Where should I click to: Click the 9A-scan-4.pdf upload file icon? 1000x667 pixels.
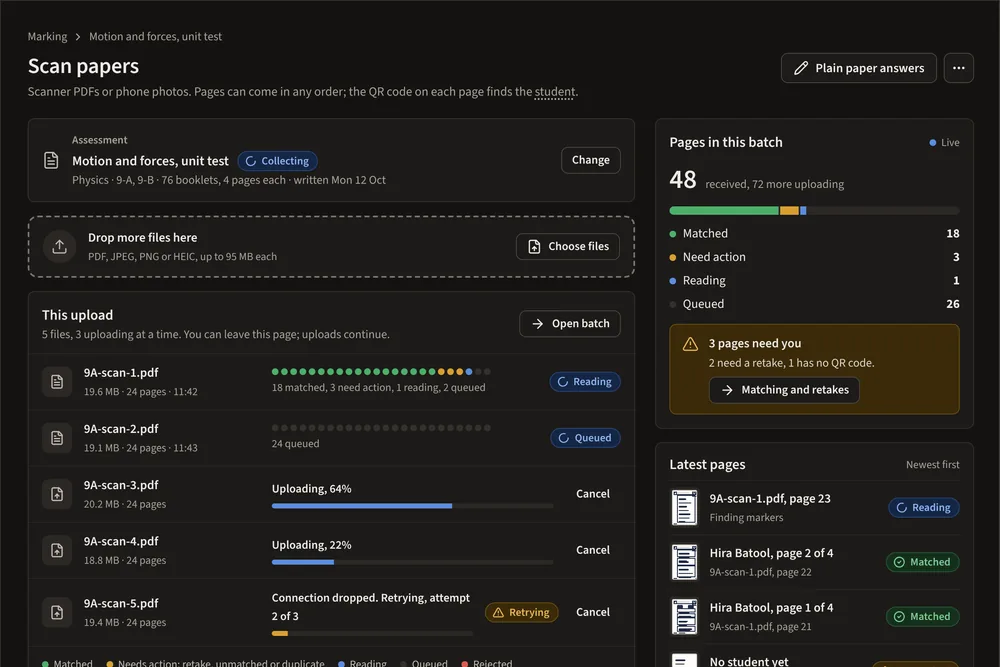57,550
